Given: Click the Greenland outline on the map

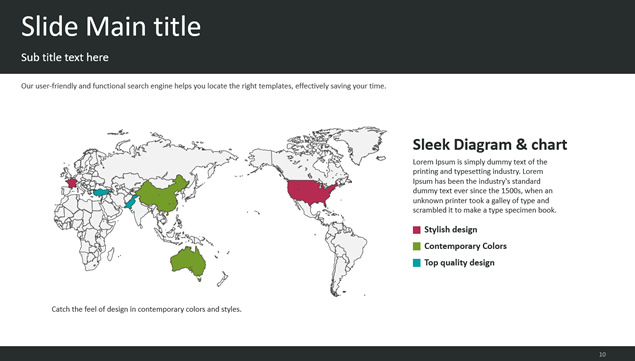Looking at the screenshot, I should point(358,144).
